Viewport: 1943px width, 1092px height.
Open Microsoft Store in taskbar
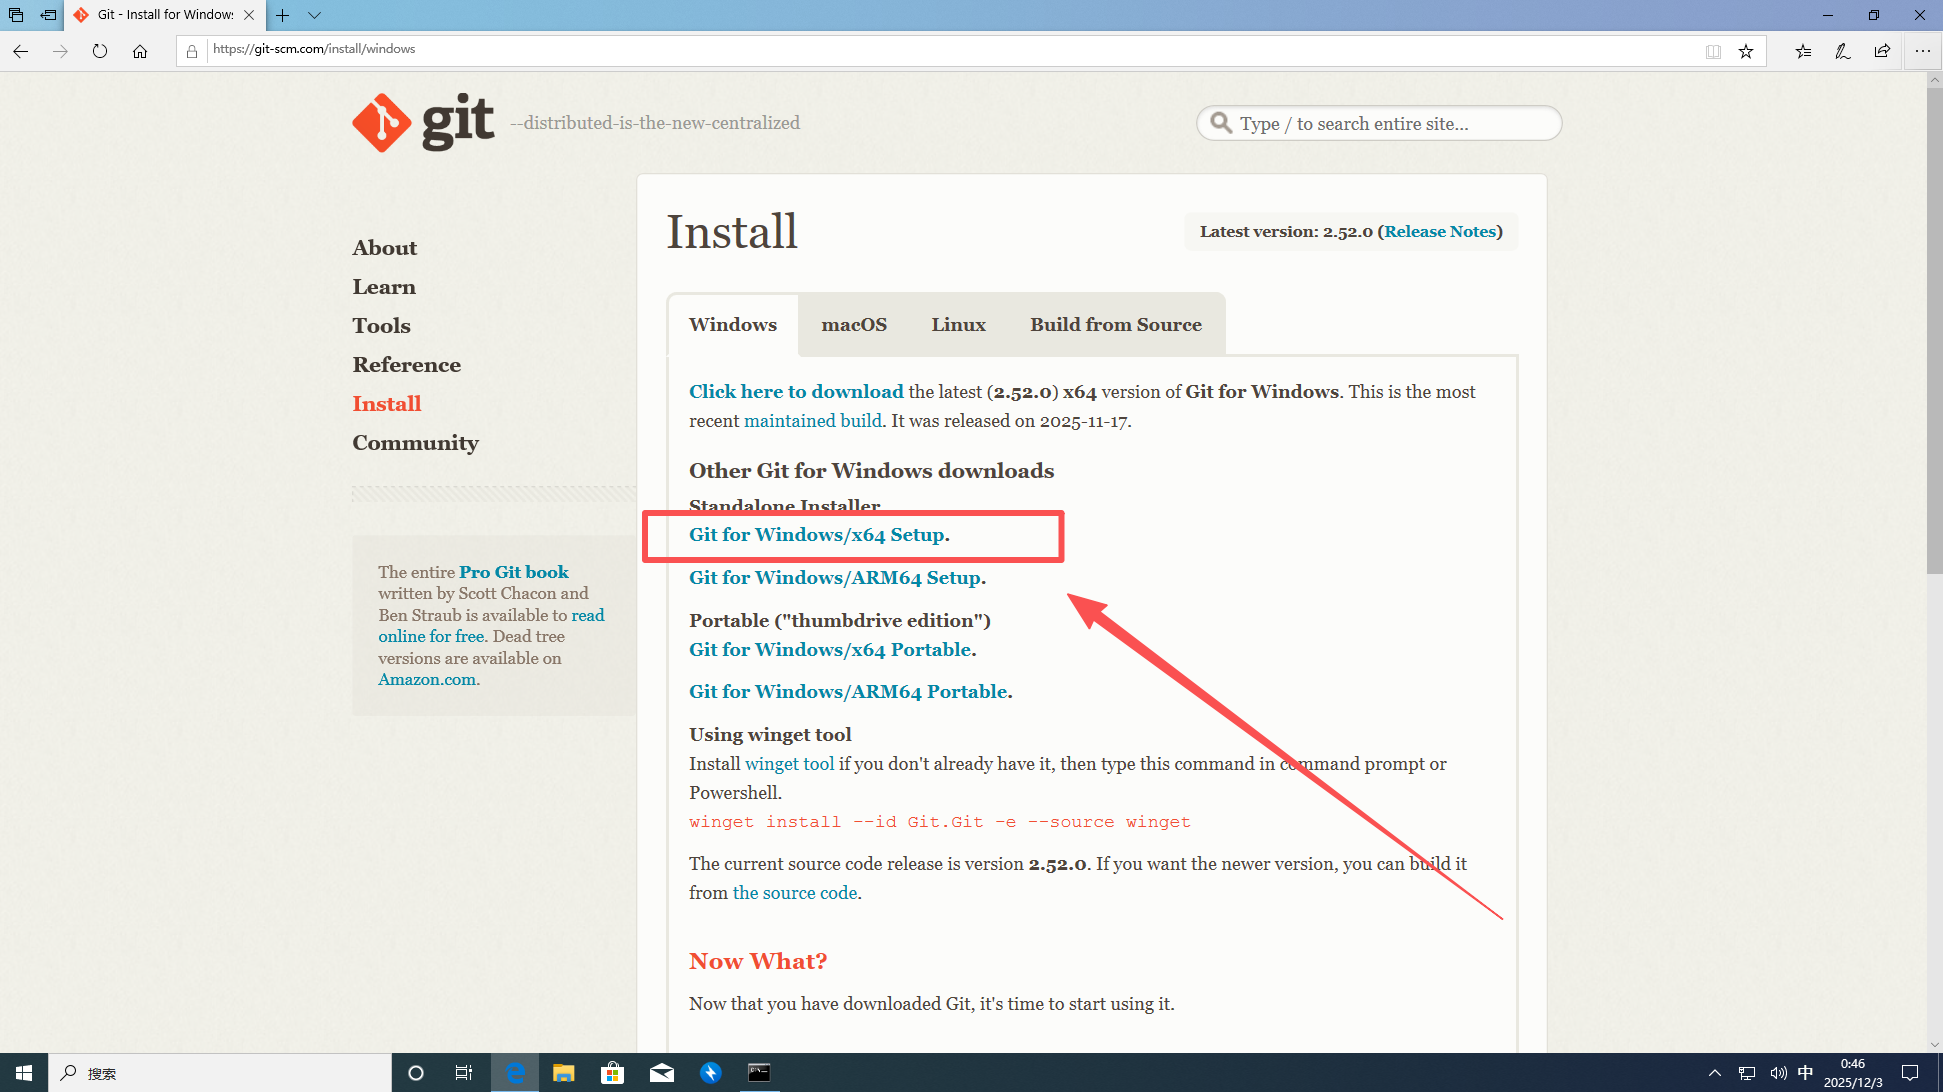[612, 1073]
